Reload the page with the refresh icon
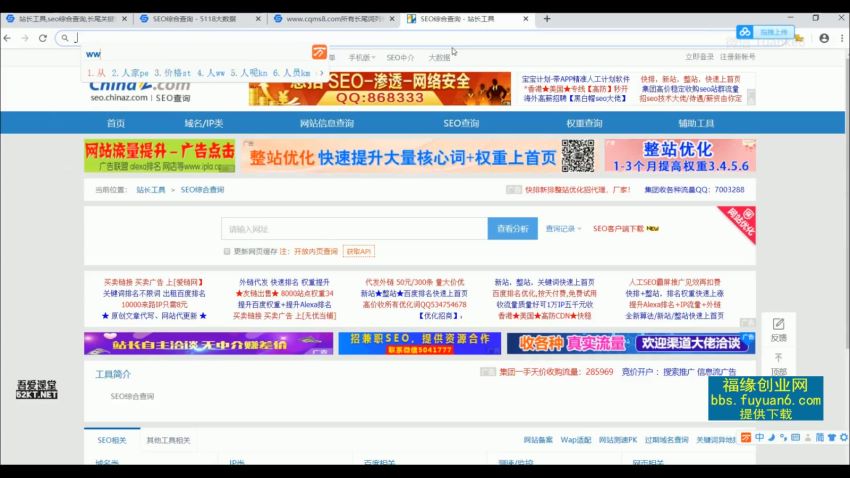This screenshot has height=478, width=850. pos(43,38)
